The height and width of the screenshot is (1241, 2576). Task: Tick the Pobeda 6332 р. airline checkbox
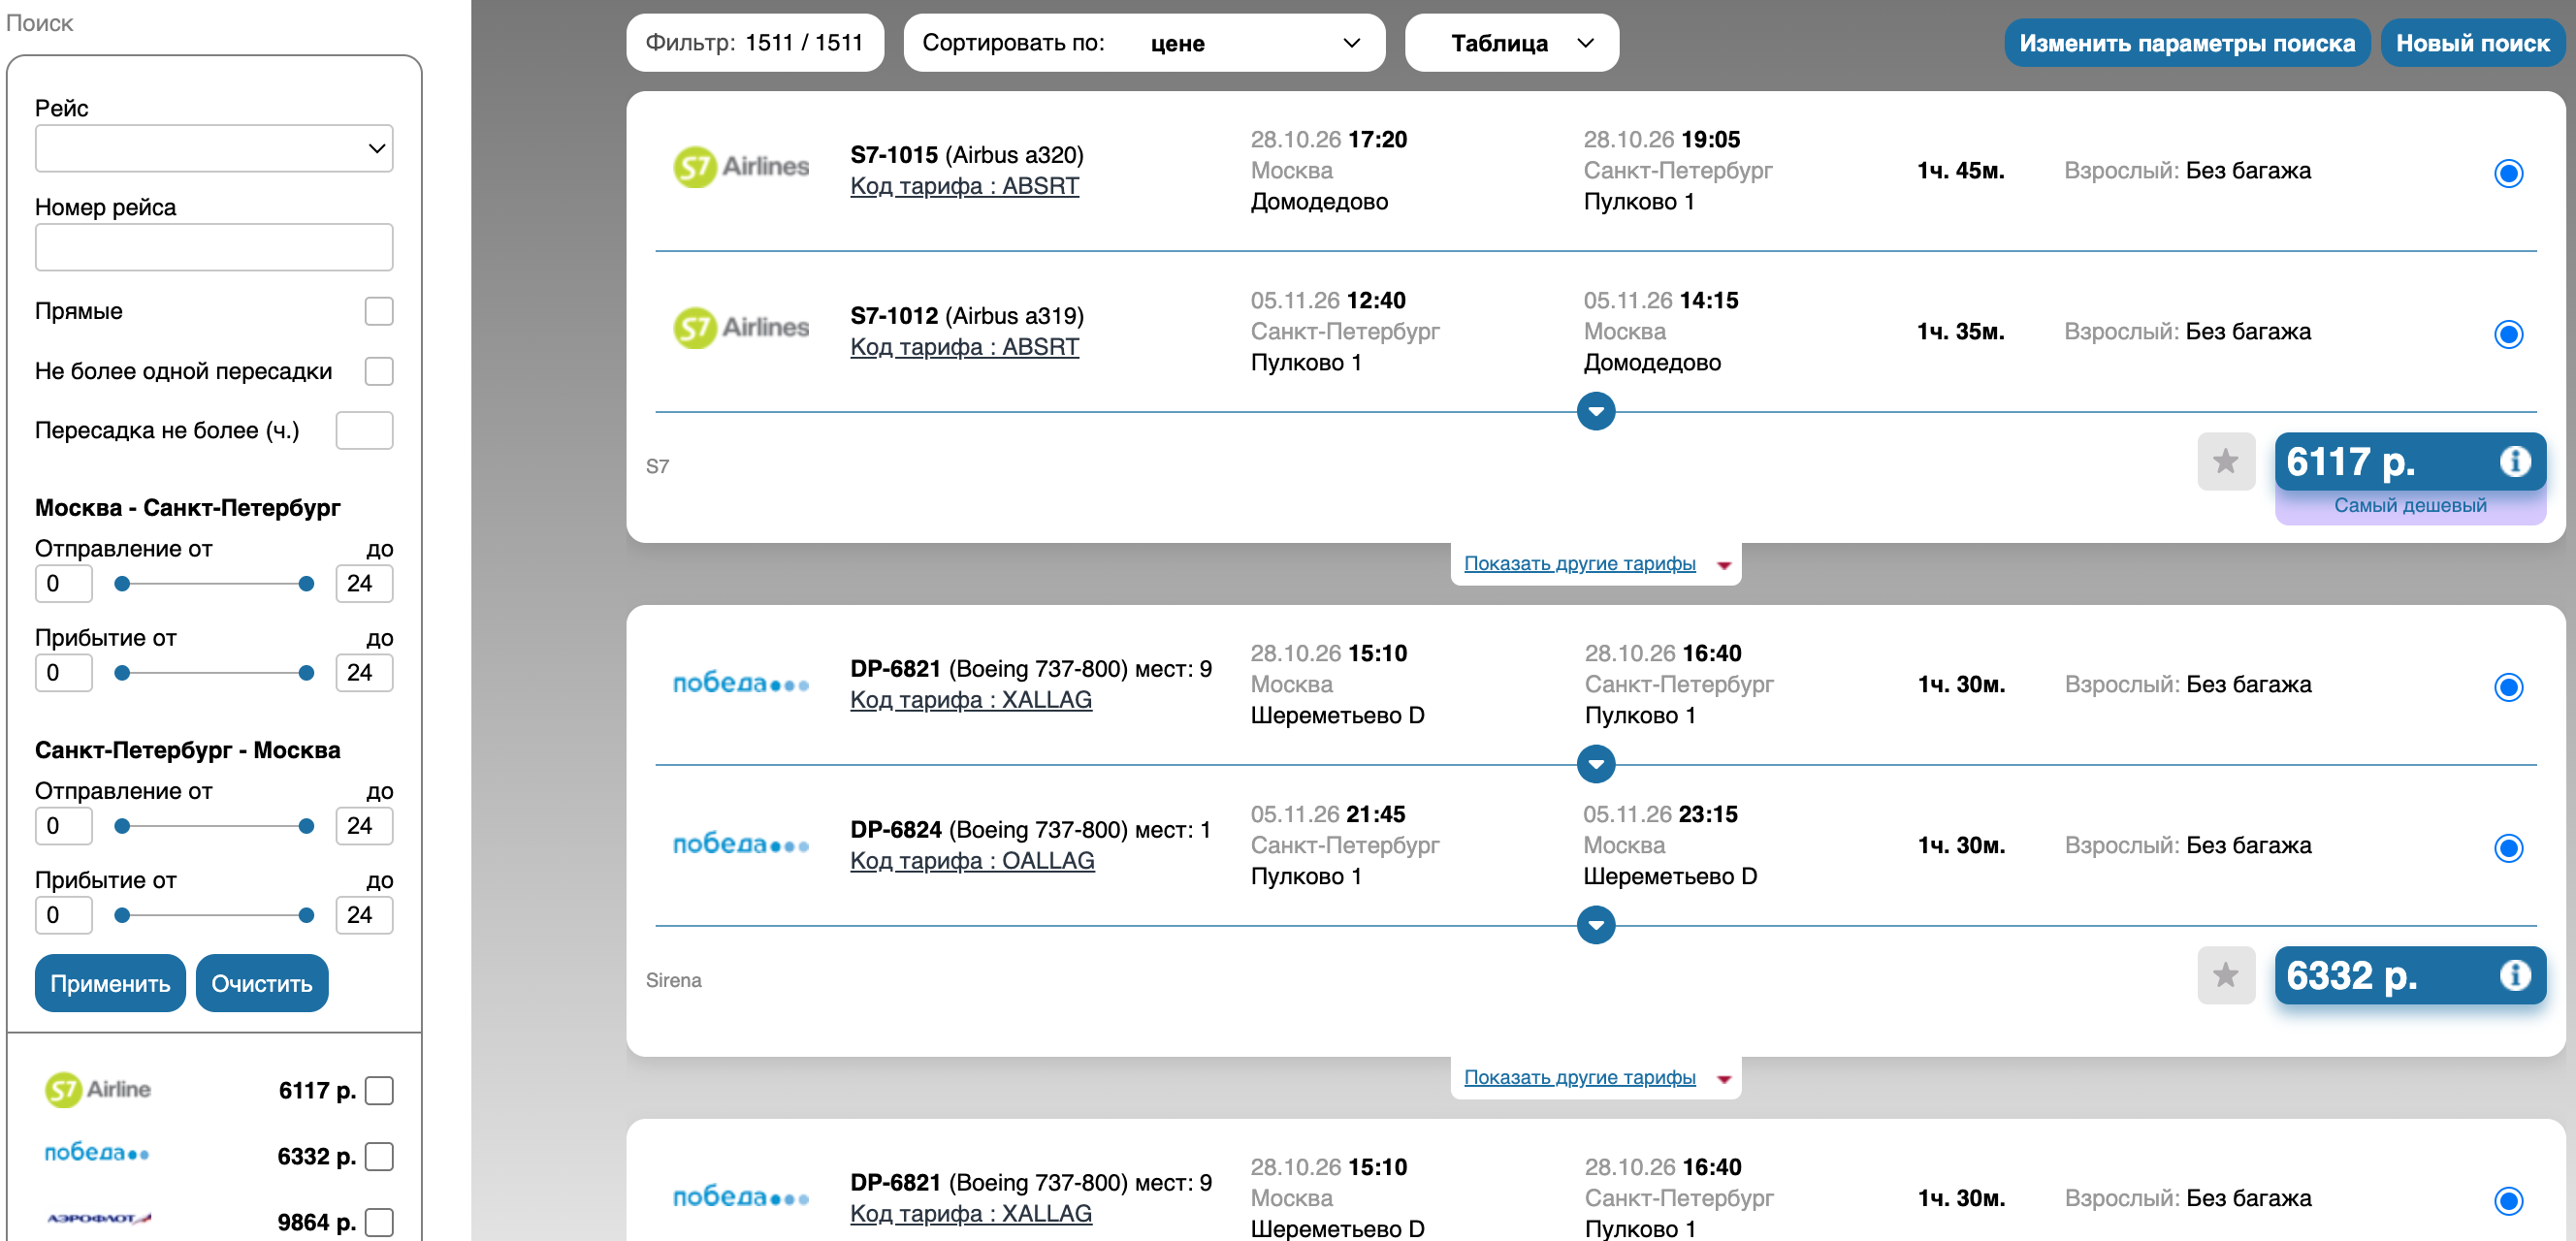click(379, 1157)
